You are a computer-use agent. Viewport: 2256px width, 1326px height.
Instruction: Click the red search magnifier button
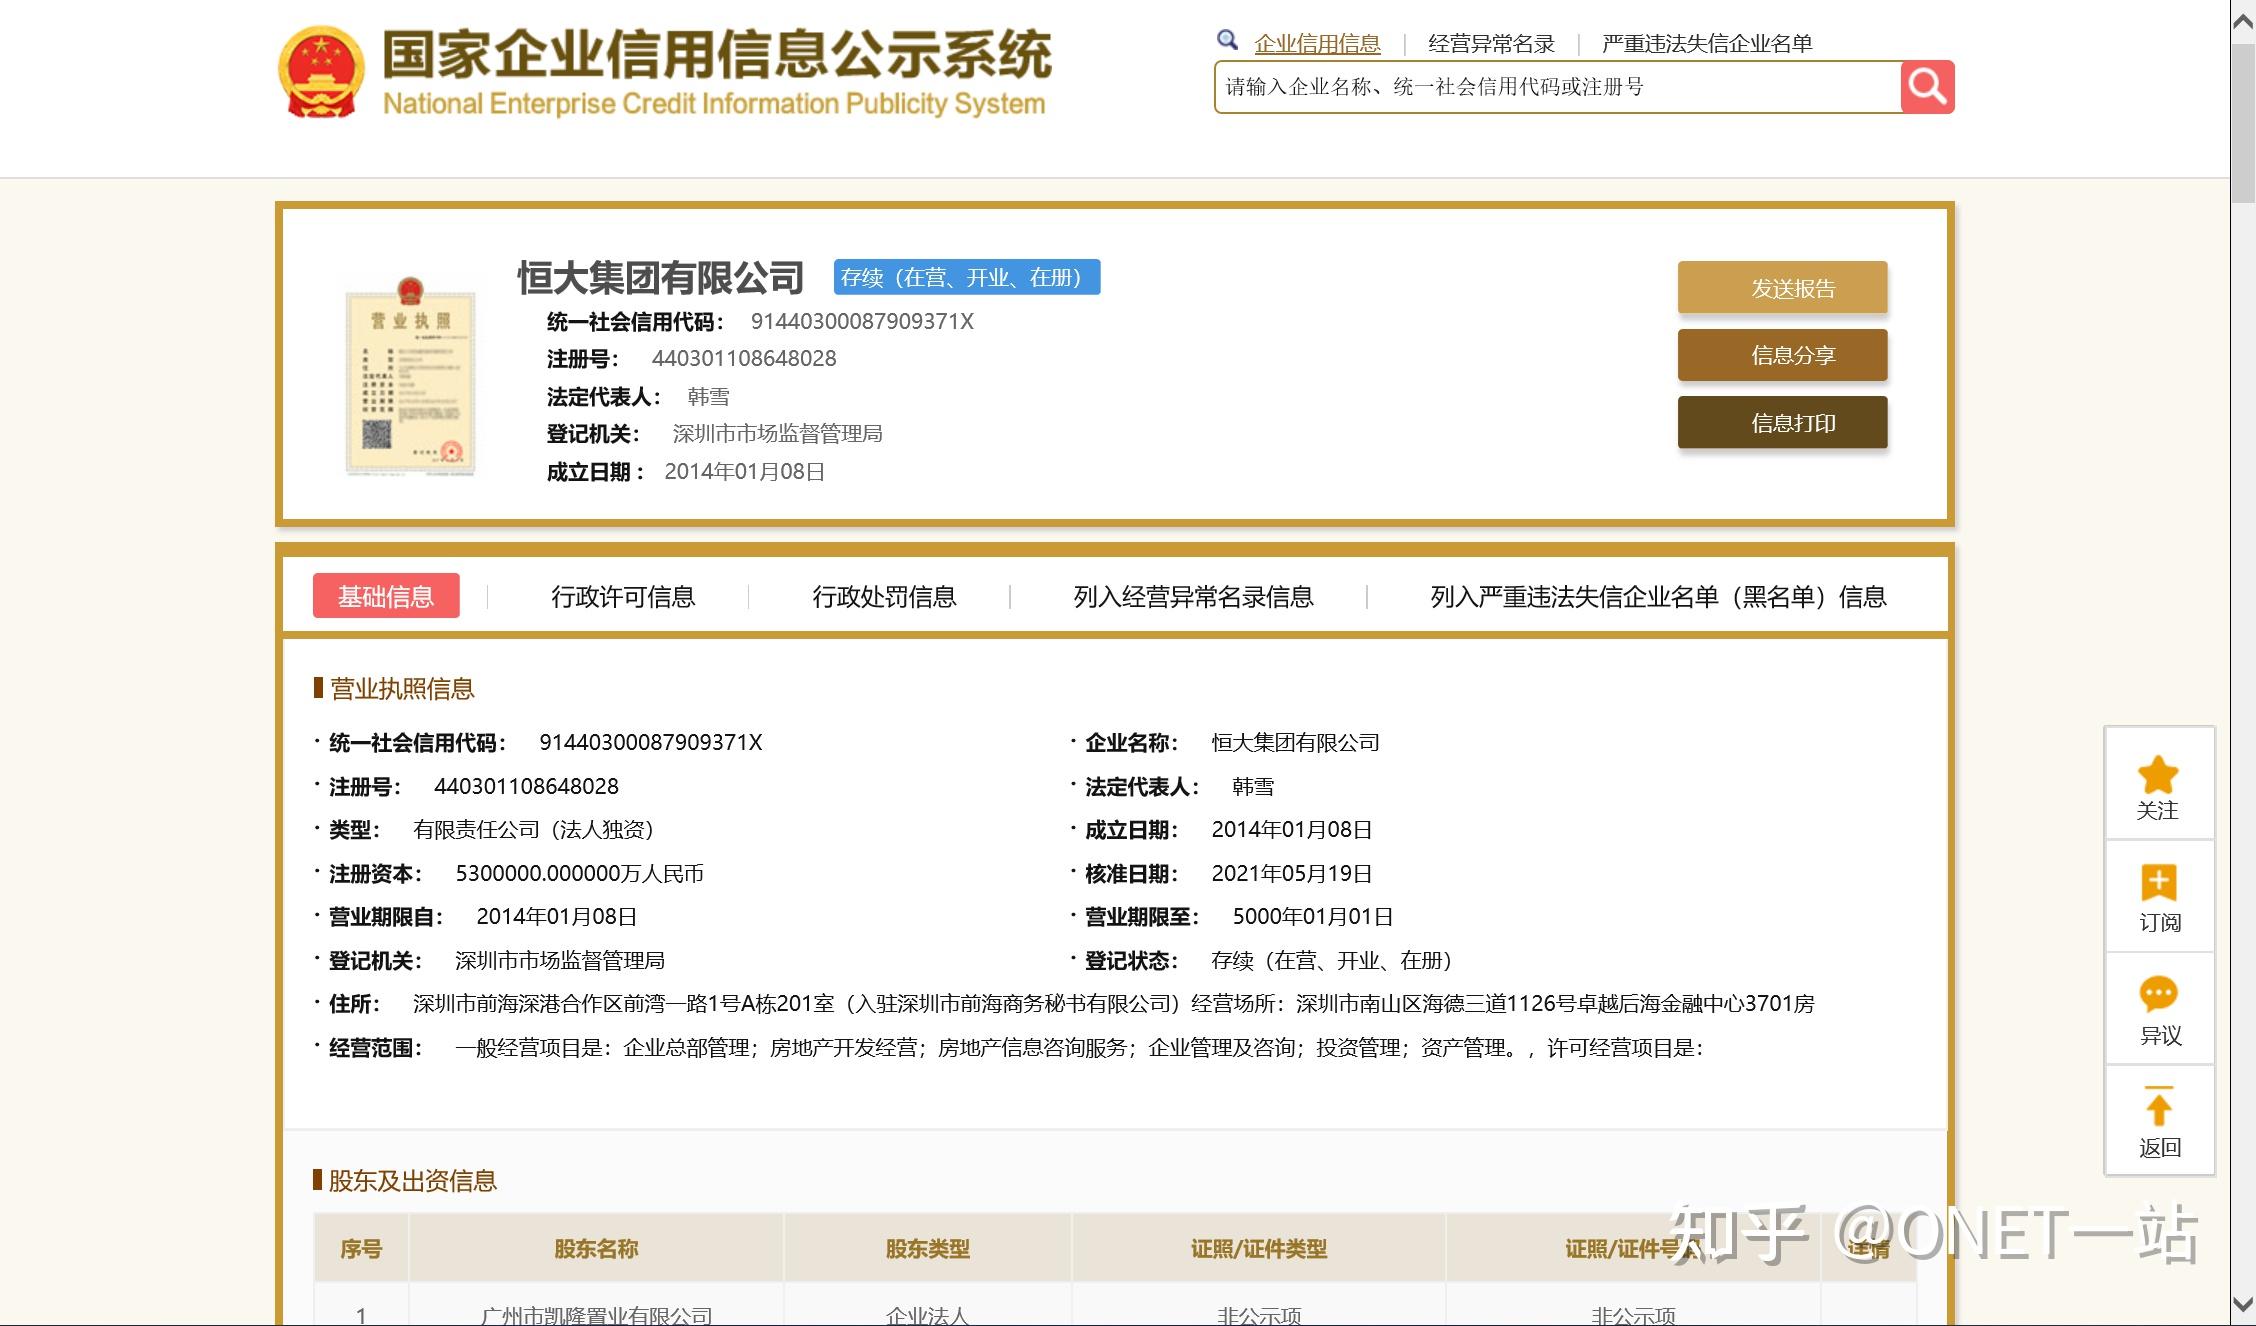tap(1927, 87)
